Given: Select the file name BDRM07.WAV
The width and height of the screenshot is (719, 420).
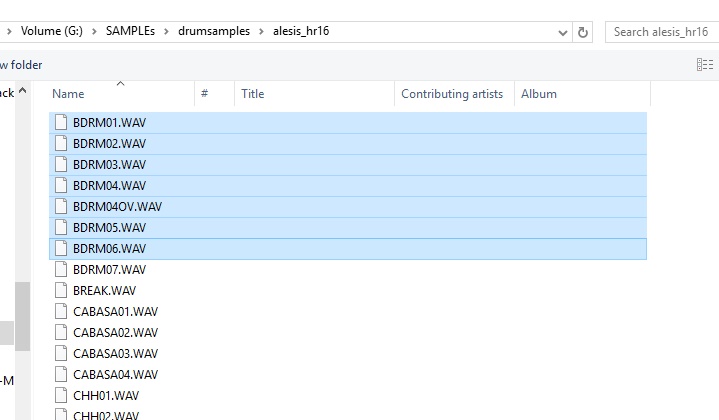Looking at the screenshot, I should coord(110,270).
